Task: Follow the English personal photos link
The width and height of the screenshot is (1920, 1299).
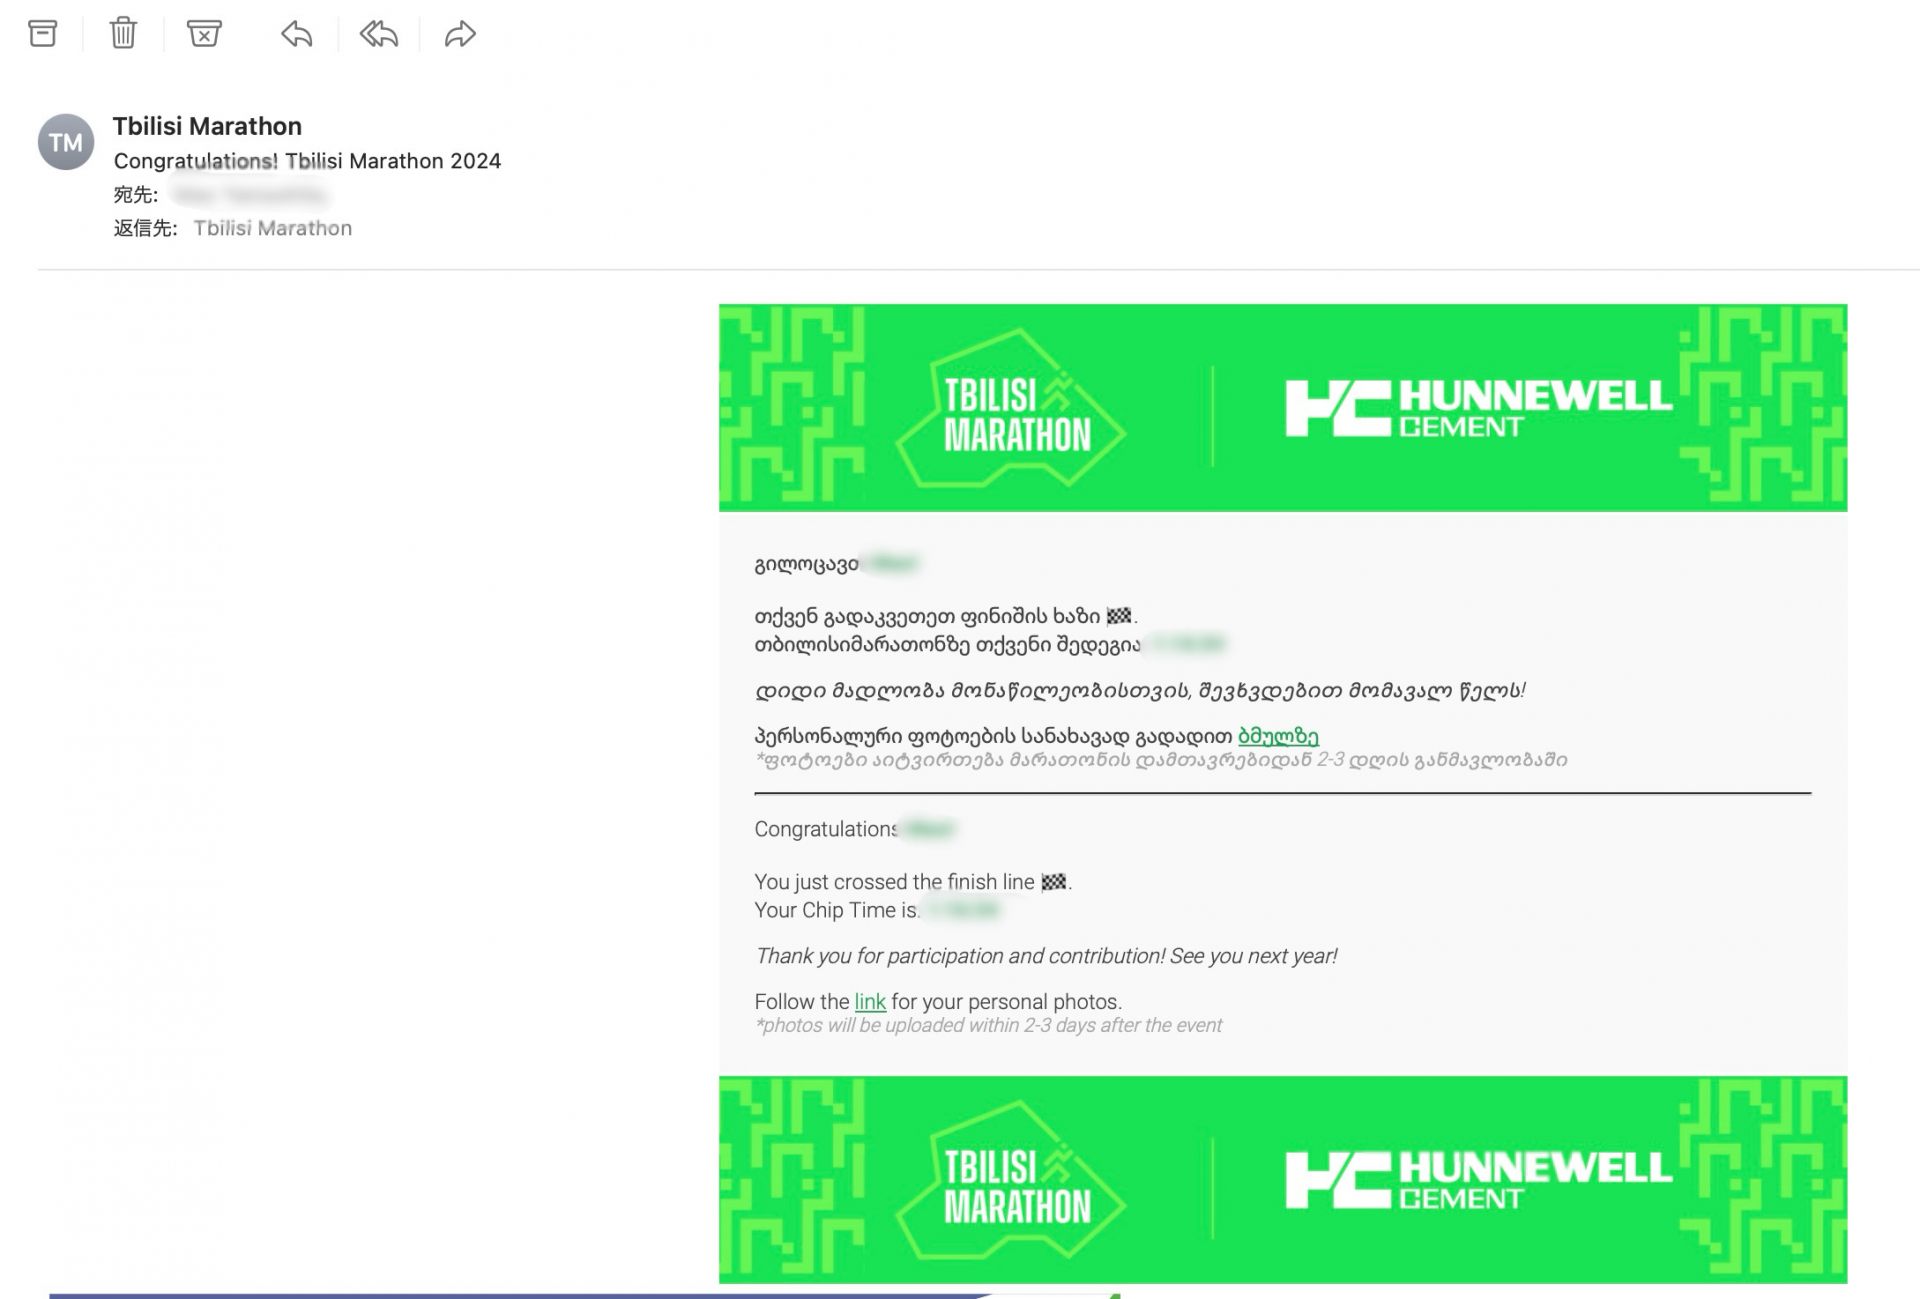Action: pyautogui.click(x=869, y=1002)
